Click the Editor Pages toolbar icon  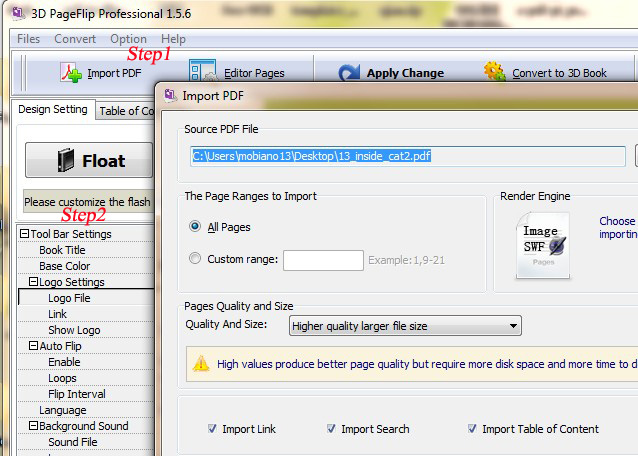click(x=202, y=71)
